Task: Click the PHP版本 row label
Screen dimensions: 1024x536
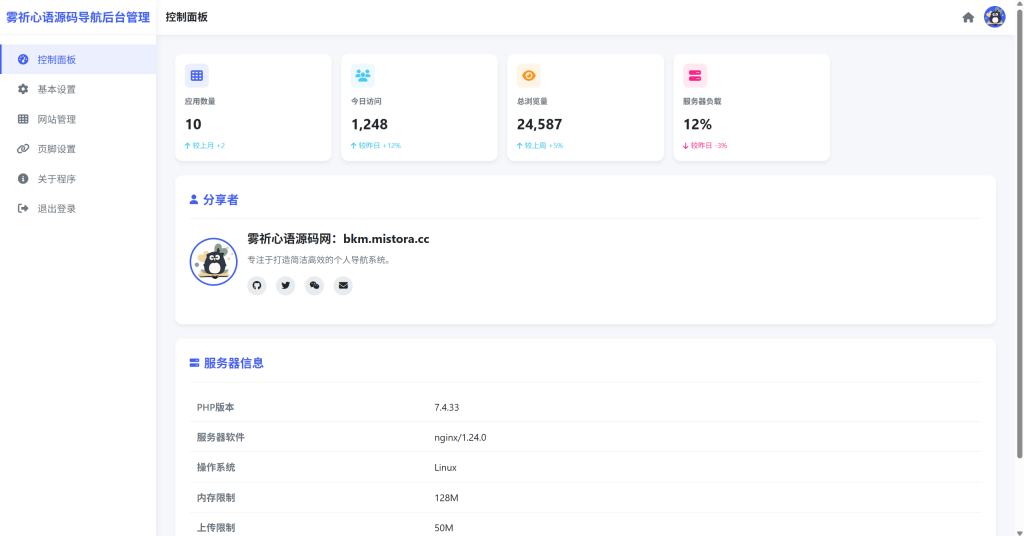Action: click(x=216, y=407)
